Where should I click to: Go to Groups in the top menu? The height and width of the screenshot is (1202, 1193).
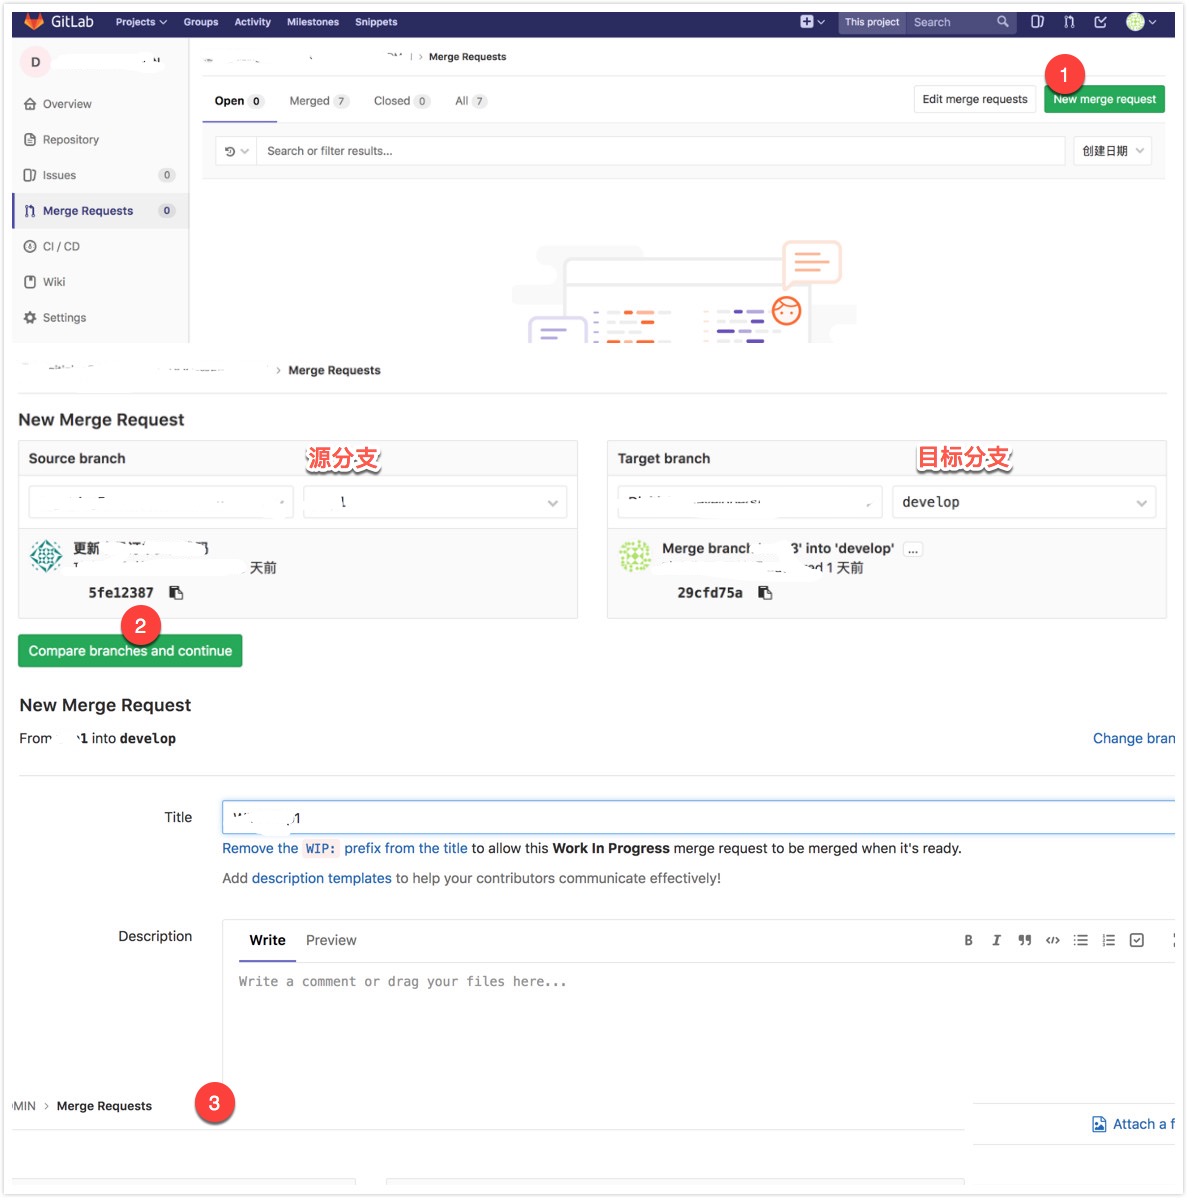pyautogui.click(x=201, y=22)
